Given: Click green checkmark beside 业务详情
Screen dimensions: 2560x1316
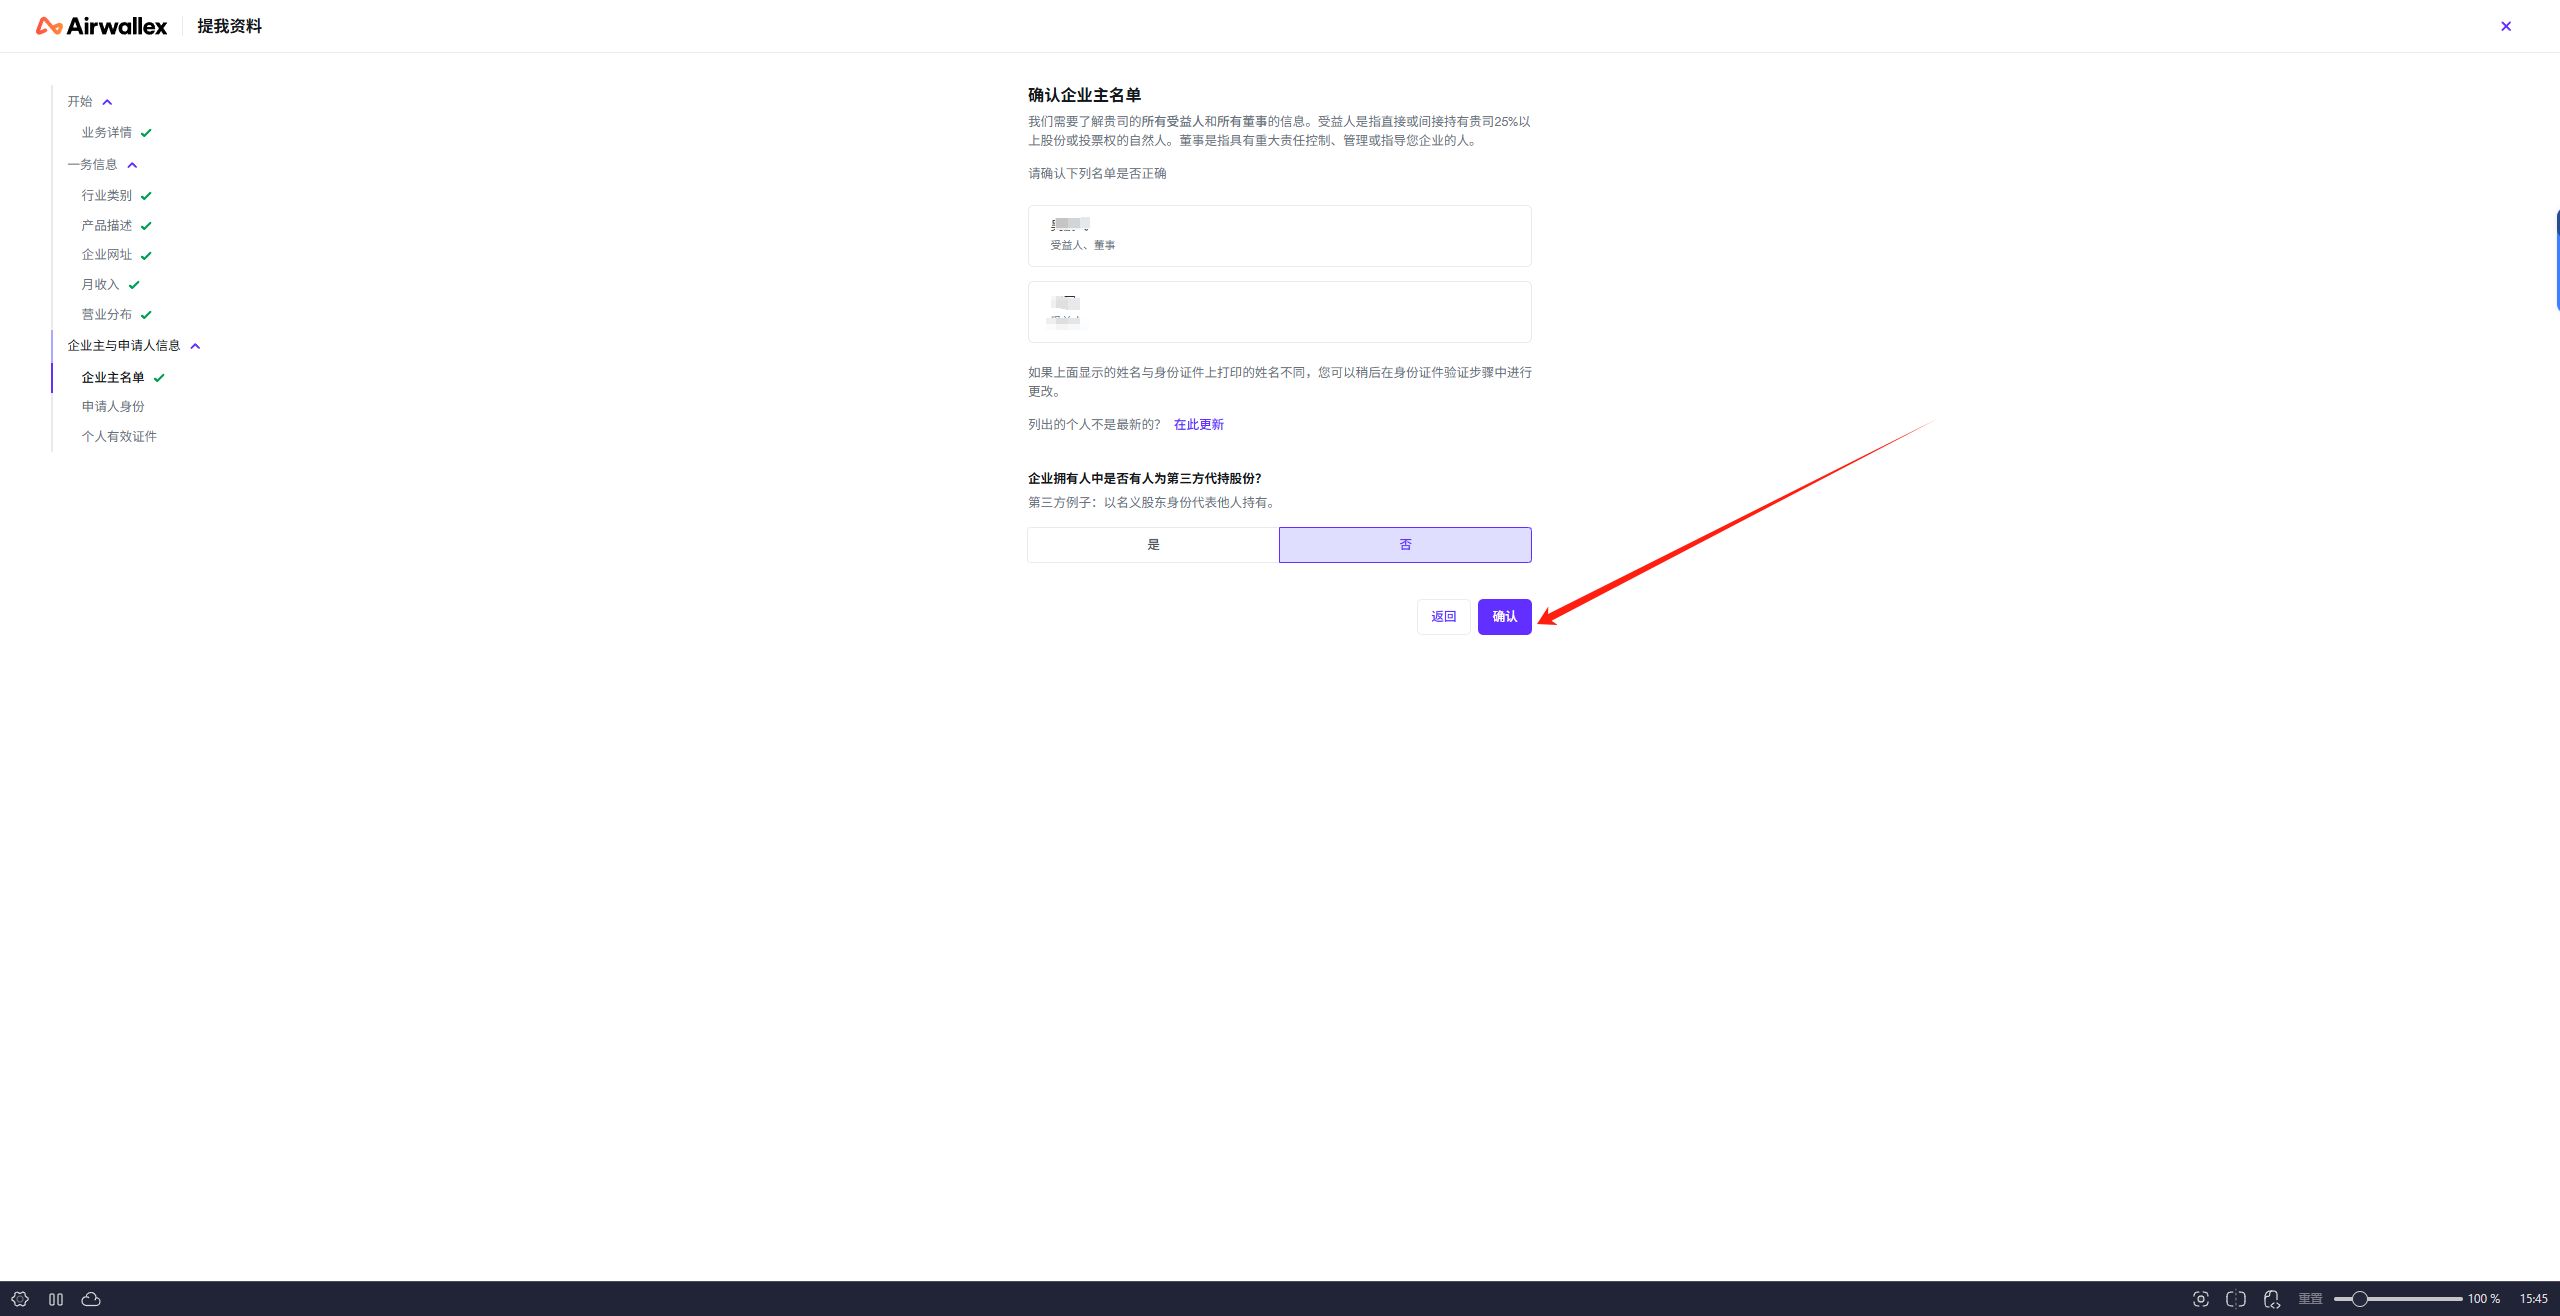Looking at the screenshot, I should click(x=146, y=133).
